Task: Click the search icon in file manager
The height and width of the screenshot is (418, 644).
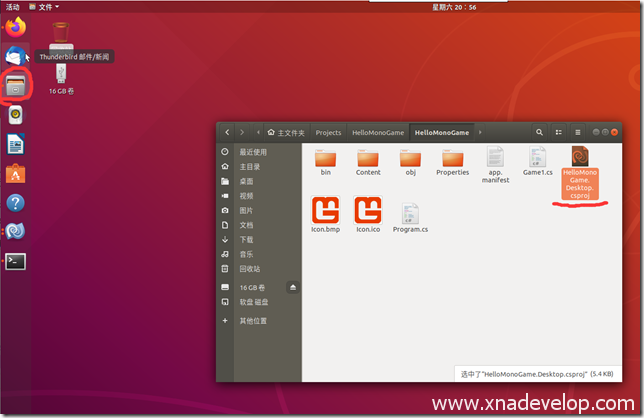Action: [x=540, y=132]
